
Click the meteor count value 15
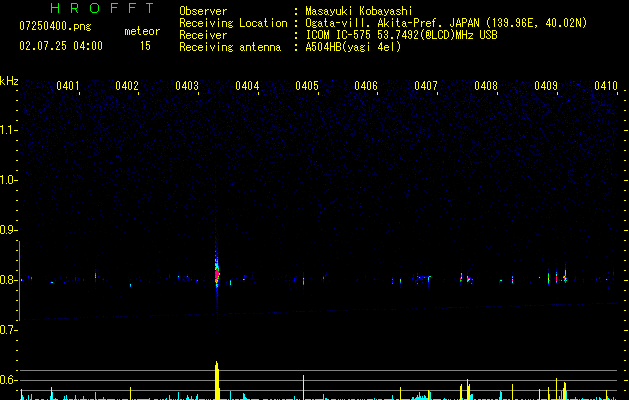[145, 46]
